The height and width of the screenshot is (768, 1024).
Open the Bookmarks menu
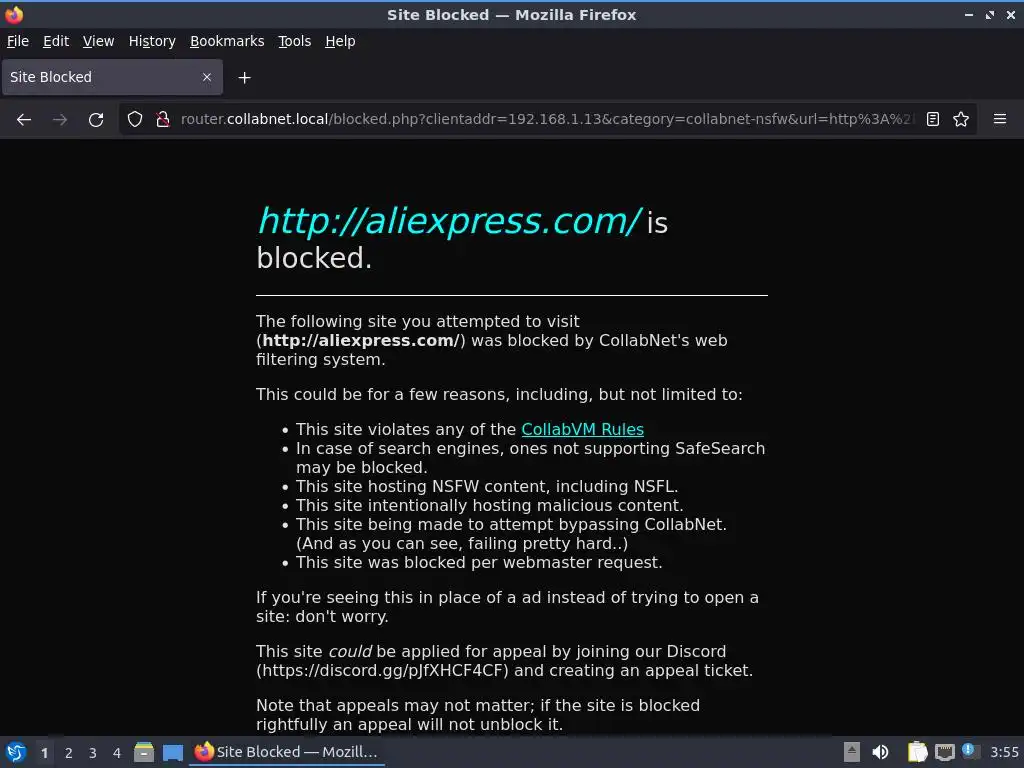(227, 41)
